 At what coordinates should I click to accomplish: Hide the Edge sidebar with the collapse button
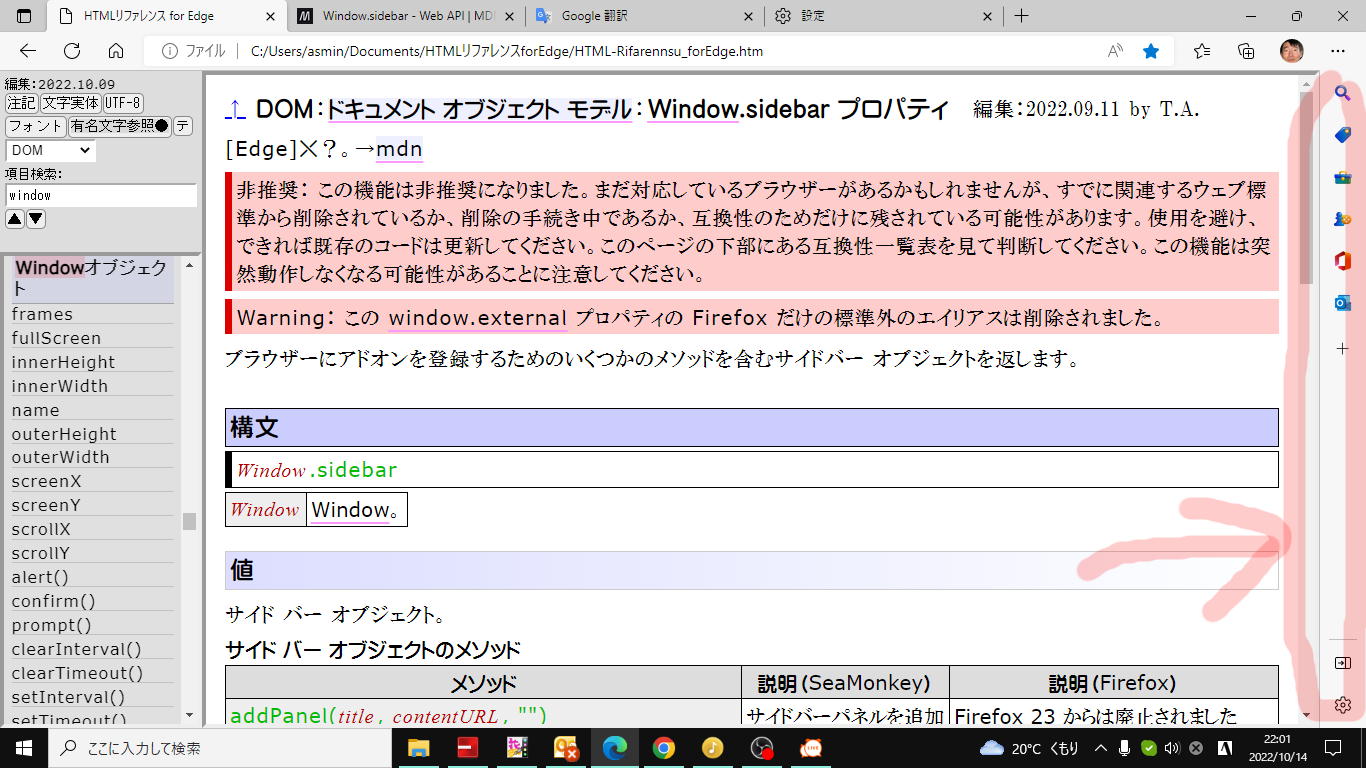[x=1342, y=663]
